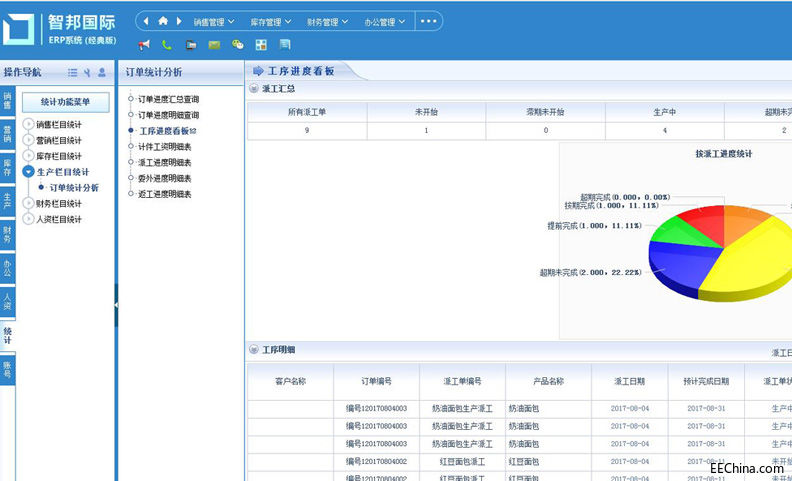Image resolution: width=792 pixels, height=481 pixels.
Task: Click the Home icon in top navigation
Action: [x=163, y=21]
